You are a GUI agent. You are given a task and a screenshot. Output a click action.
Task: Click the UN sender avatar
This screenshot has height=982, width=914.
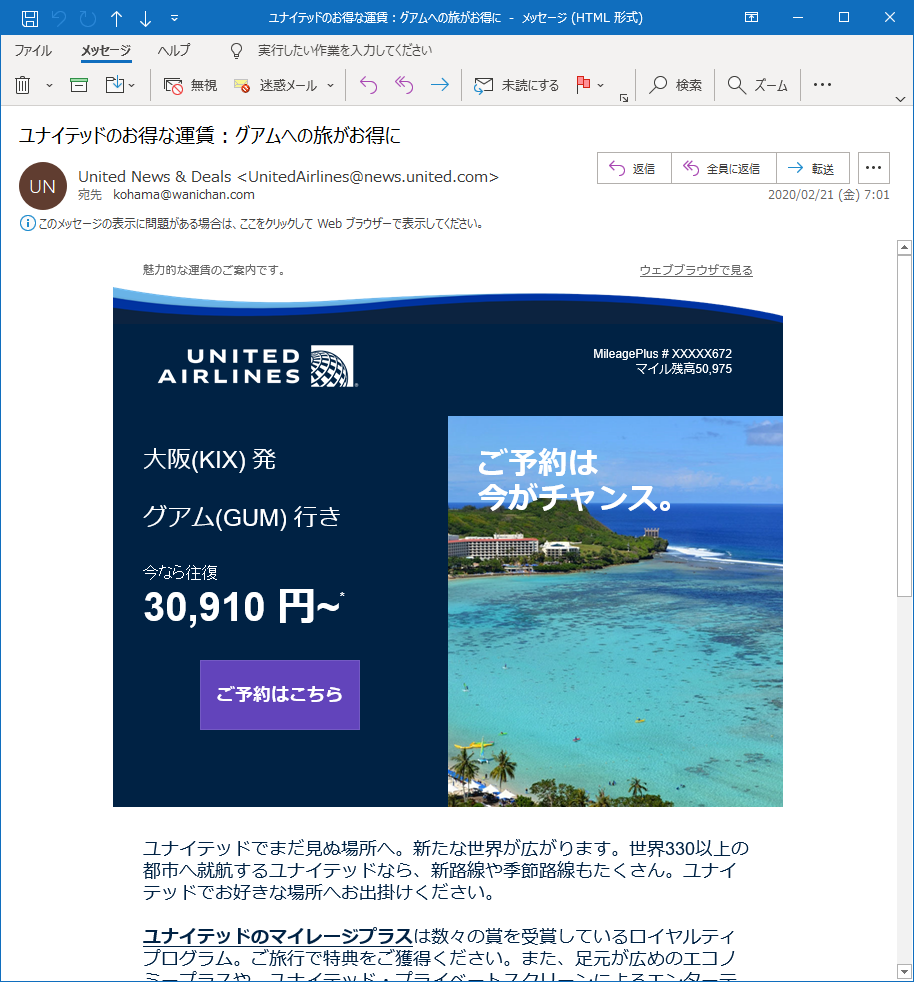tap(43, 186)
